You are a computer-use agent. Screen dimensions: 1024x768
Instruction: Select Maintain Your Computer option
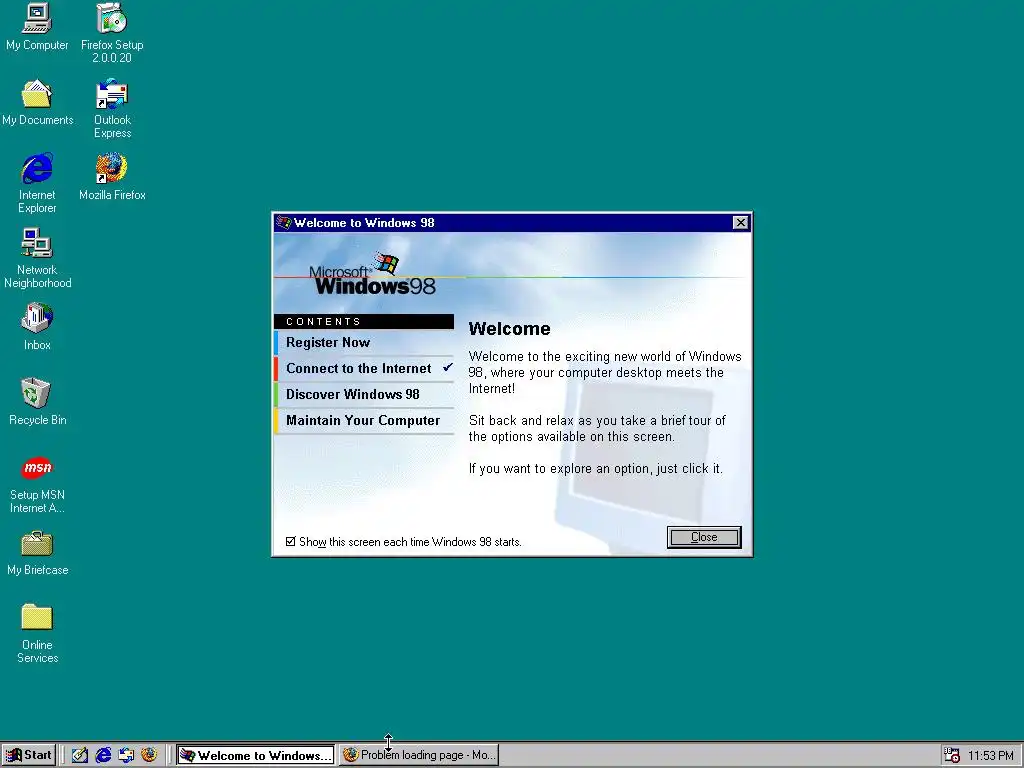364,421
